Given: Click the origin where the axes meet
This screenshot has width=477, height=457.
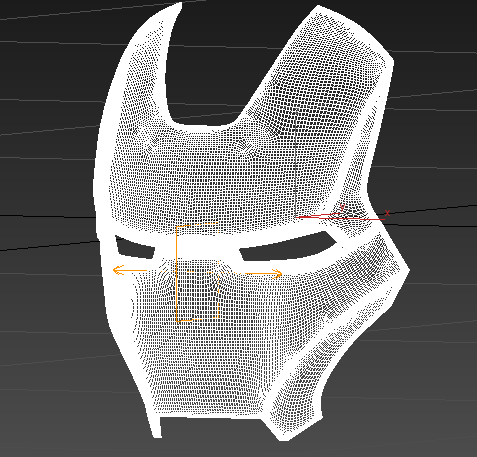Looking at the screenshot, I should (297, 217).
